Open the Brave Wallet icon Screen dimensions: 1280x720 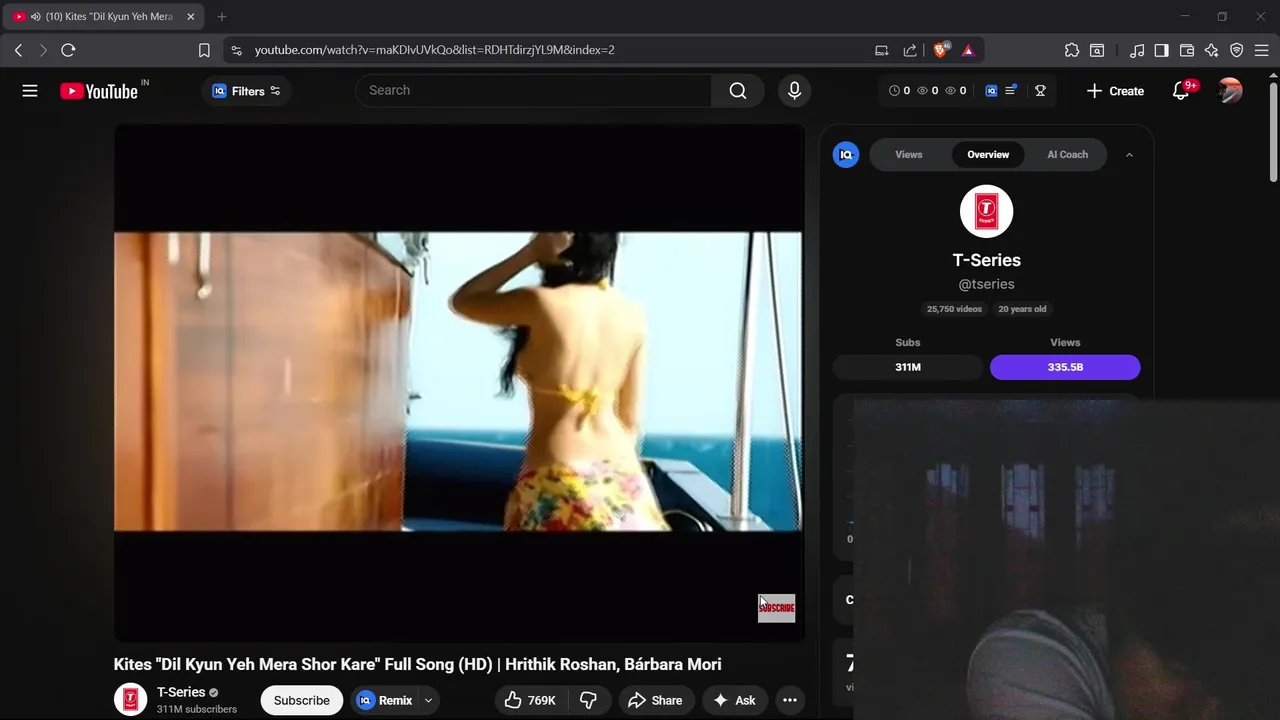[1187, 50]
